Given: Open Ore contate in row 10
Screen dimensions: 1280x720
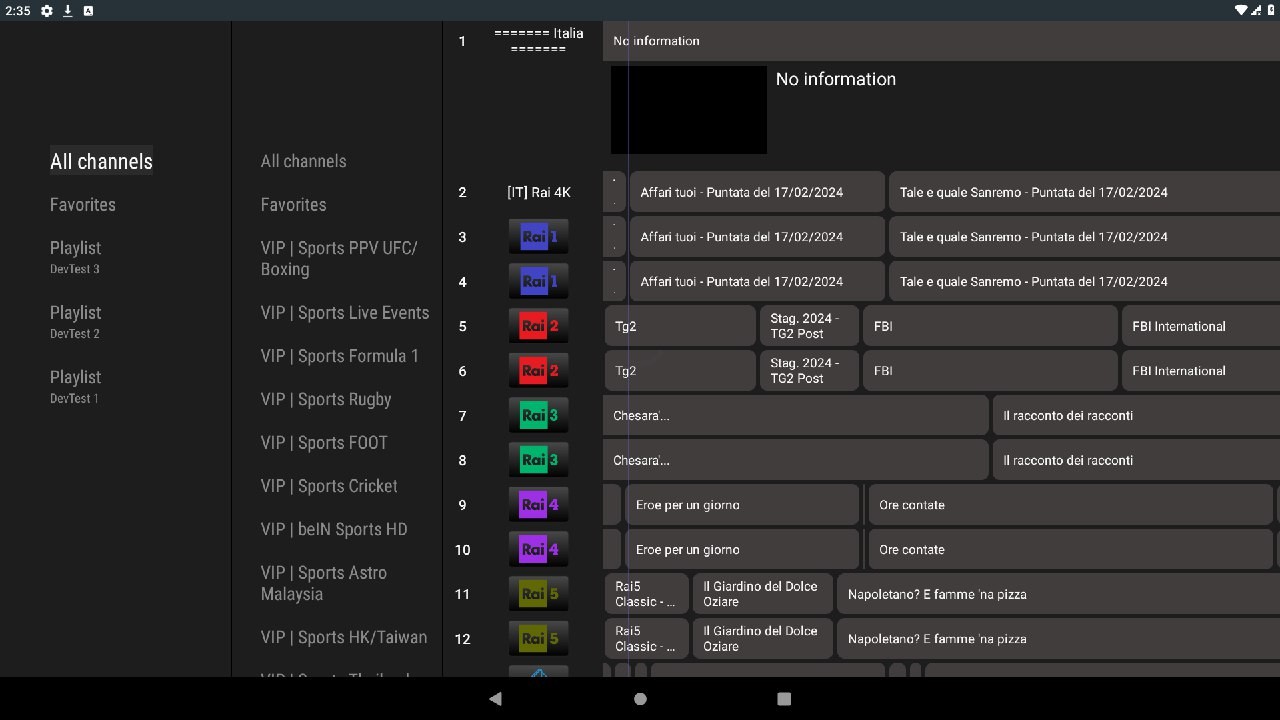Looking at the screenshot, I should pyautogui.click(x=1070, y=550).
